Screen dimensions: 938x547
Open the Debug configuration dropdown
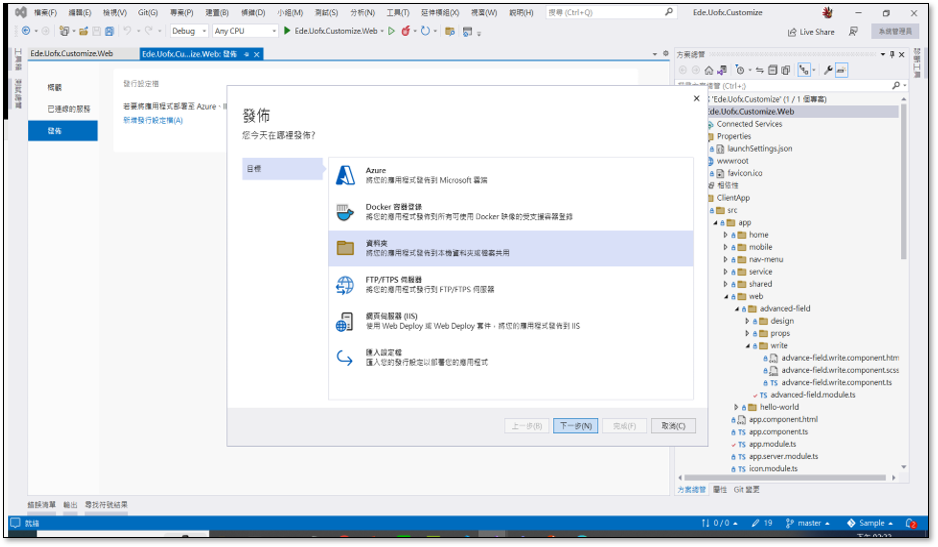pos(188,31)
